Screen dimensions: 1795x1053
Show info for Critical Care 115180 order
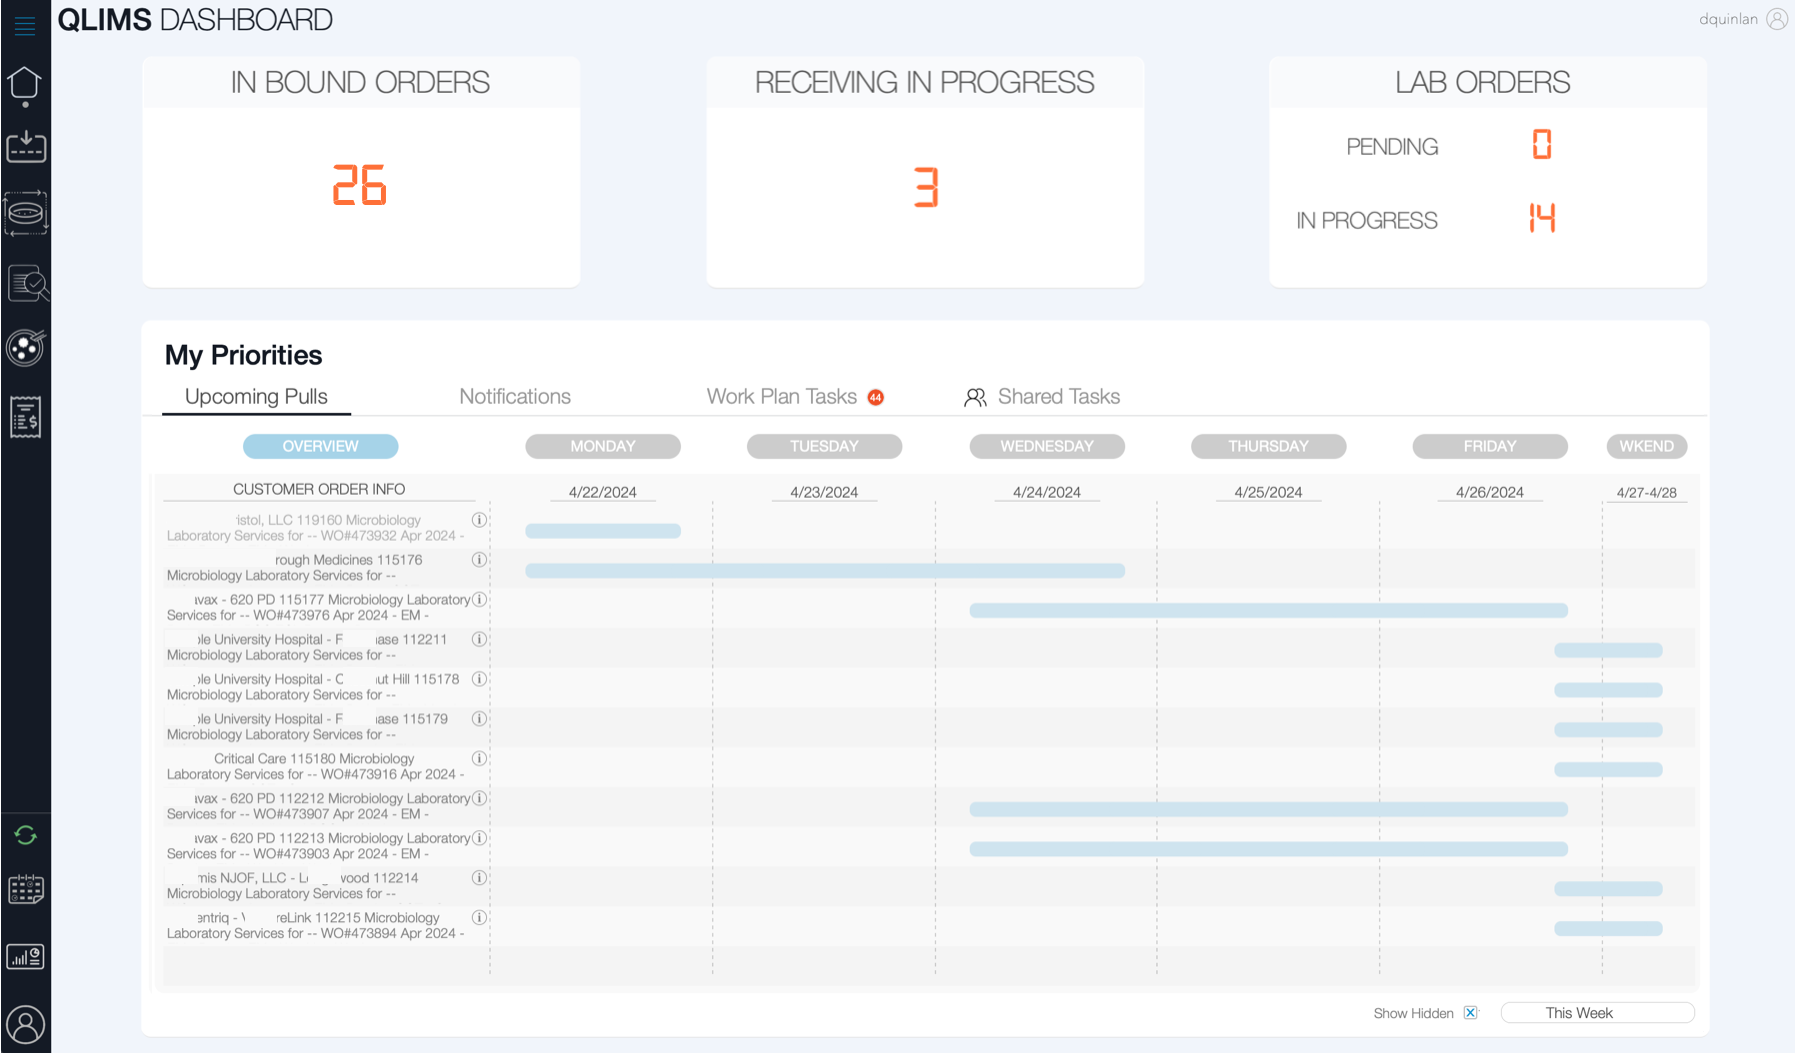coord(479,759)
